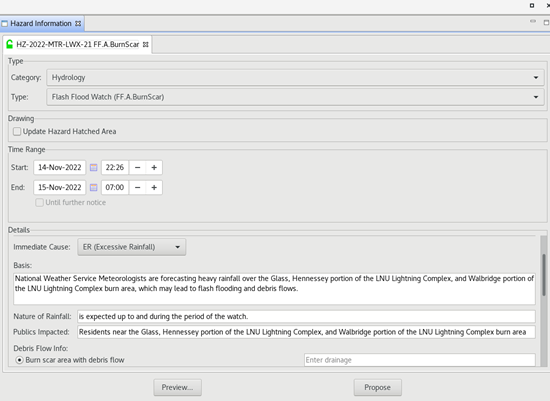Viewport: 550px width, 401px height.
Task: Open the End date calendar picker
Action: [93, 188]
